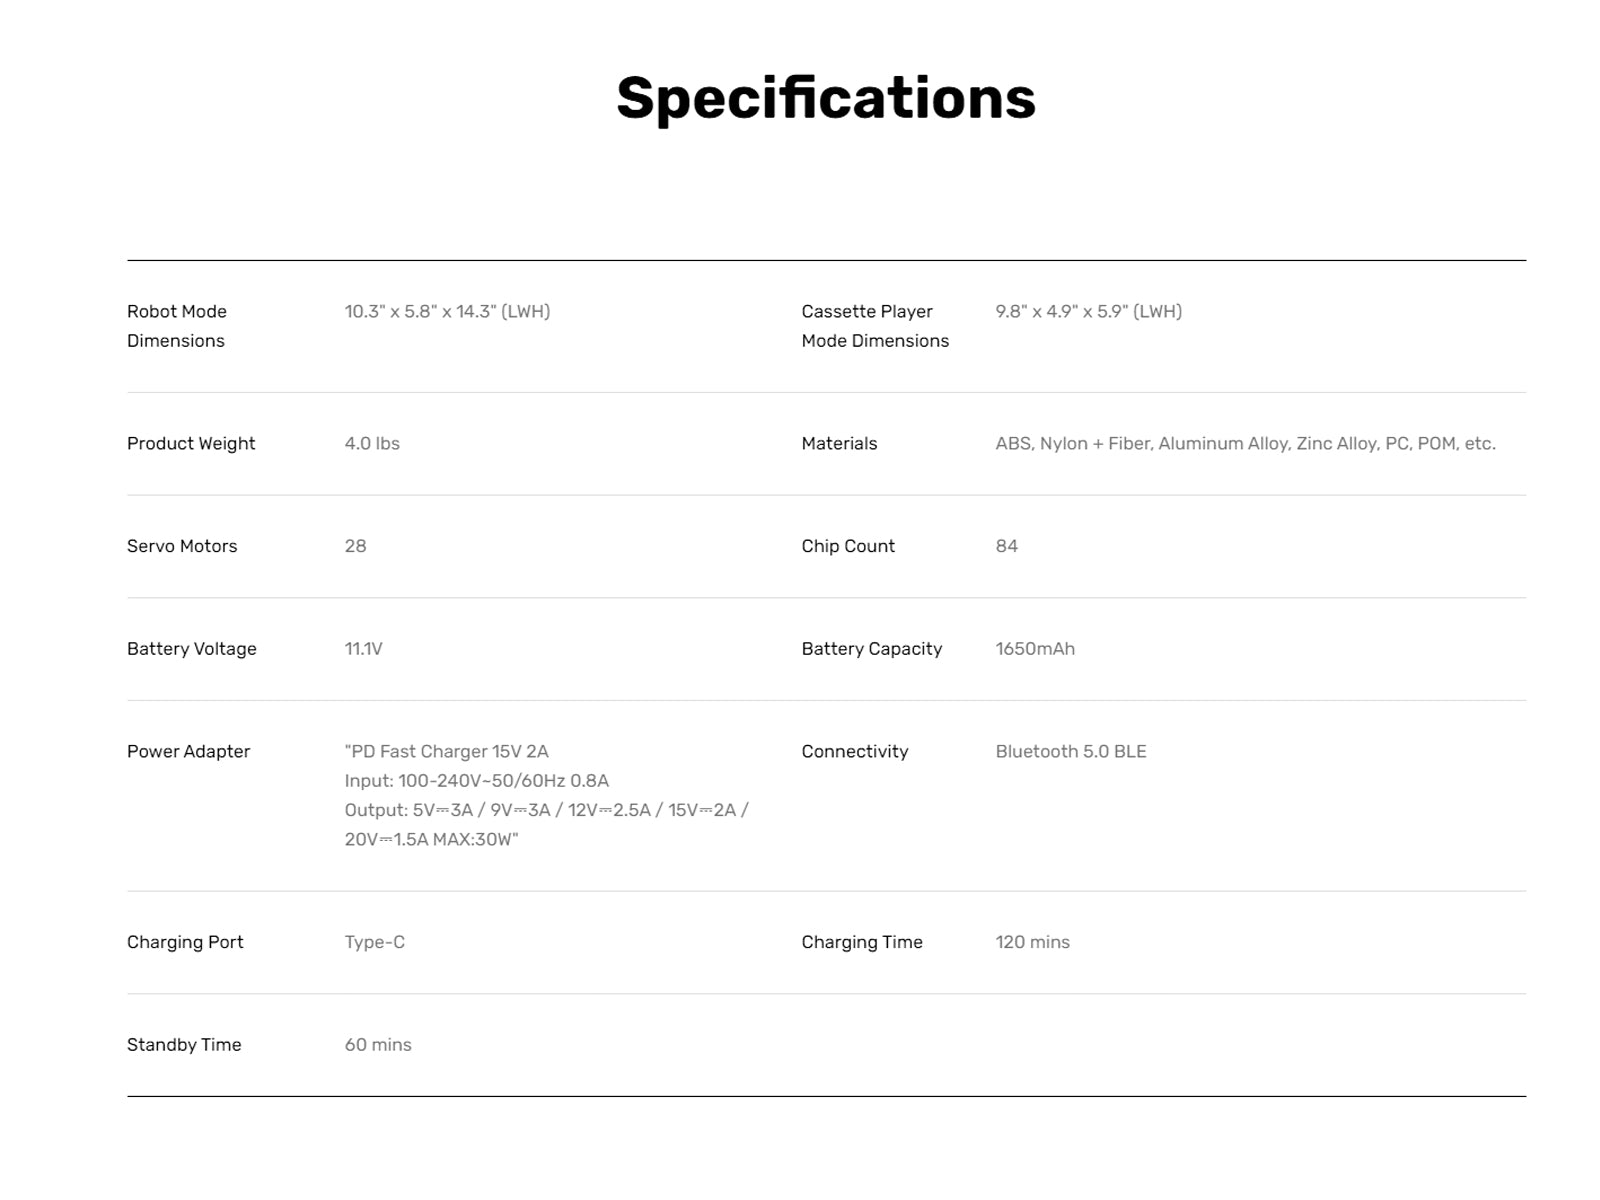This screenshot has width=1600, height=1200.
Task: Click the Specifications heading
Action: [x=825, y=98]
